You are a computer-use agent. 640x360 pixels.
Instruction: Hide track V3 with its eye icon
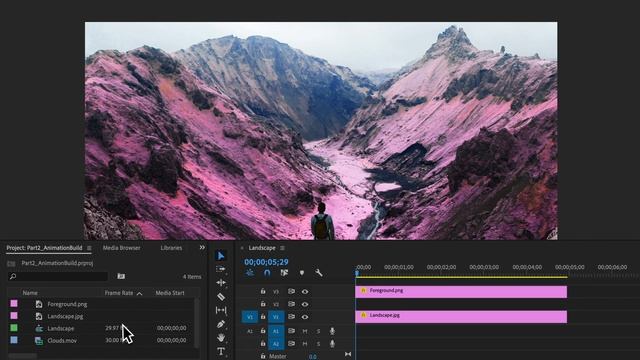[305, 291]
